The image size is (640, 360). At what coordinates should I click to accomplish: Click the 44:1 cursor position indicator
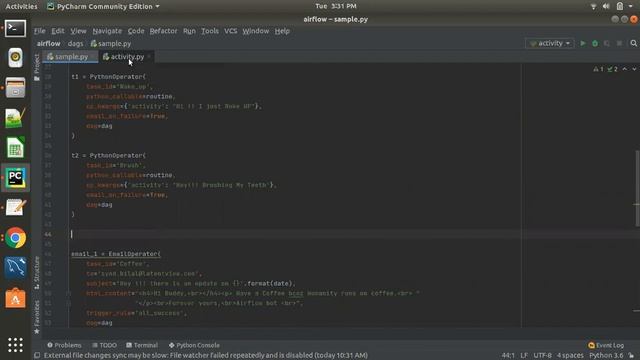(508, 356)
